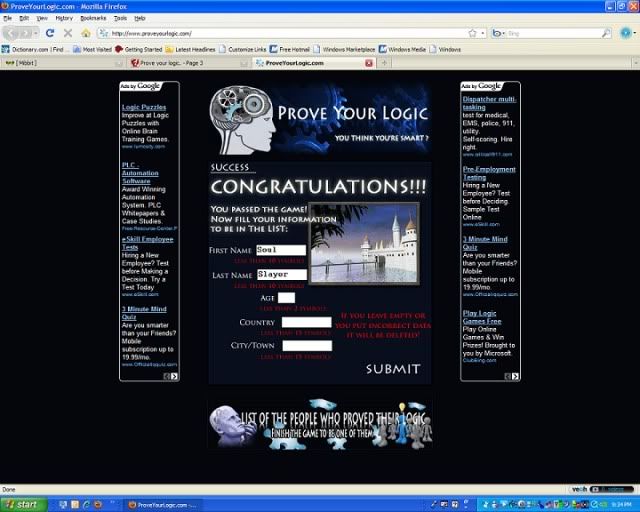The width and height of the screenshot is (640, 512).
Task: Open the File menu
Action: (x=7, y=18)
